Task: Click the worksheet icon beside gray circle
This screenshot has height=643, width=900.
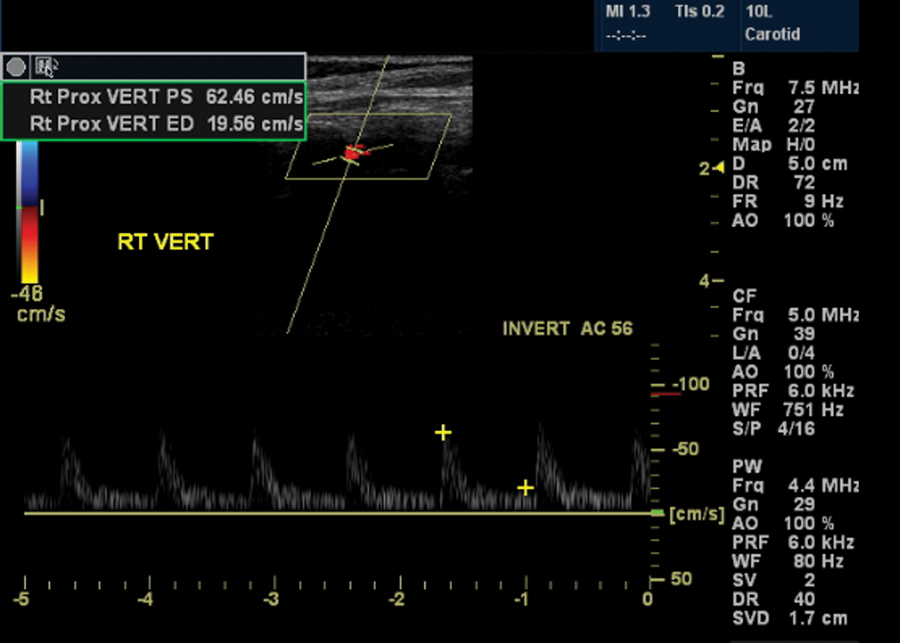Action: 45,67
